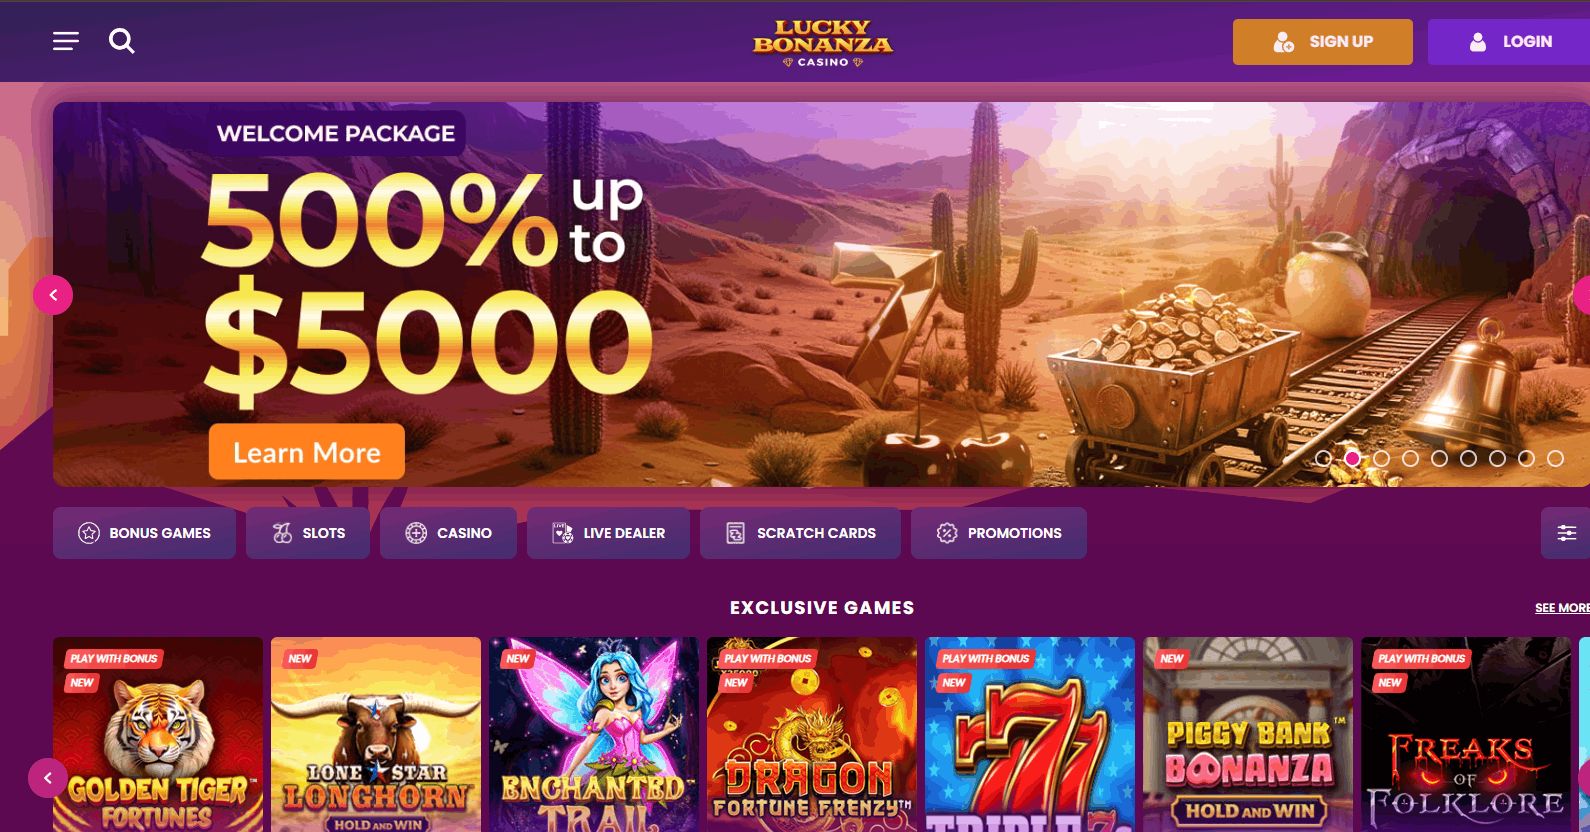Select the Slots category
The image size is (1590, 832).
tap(308, 533)
